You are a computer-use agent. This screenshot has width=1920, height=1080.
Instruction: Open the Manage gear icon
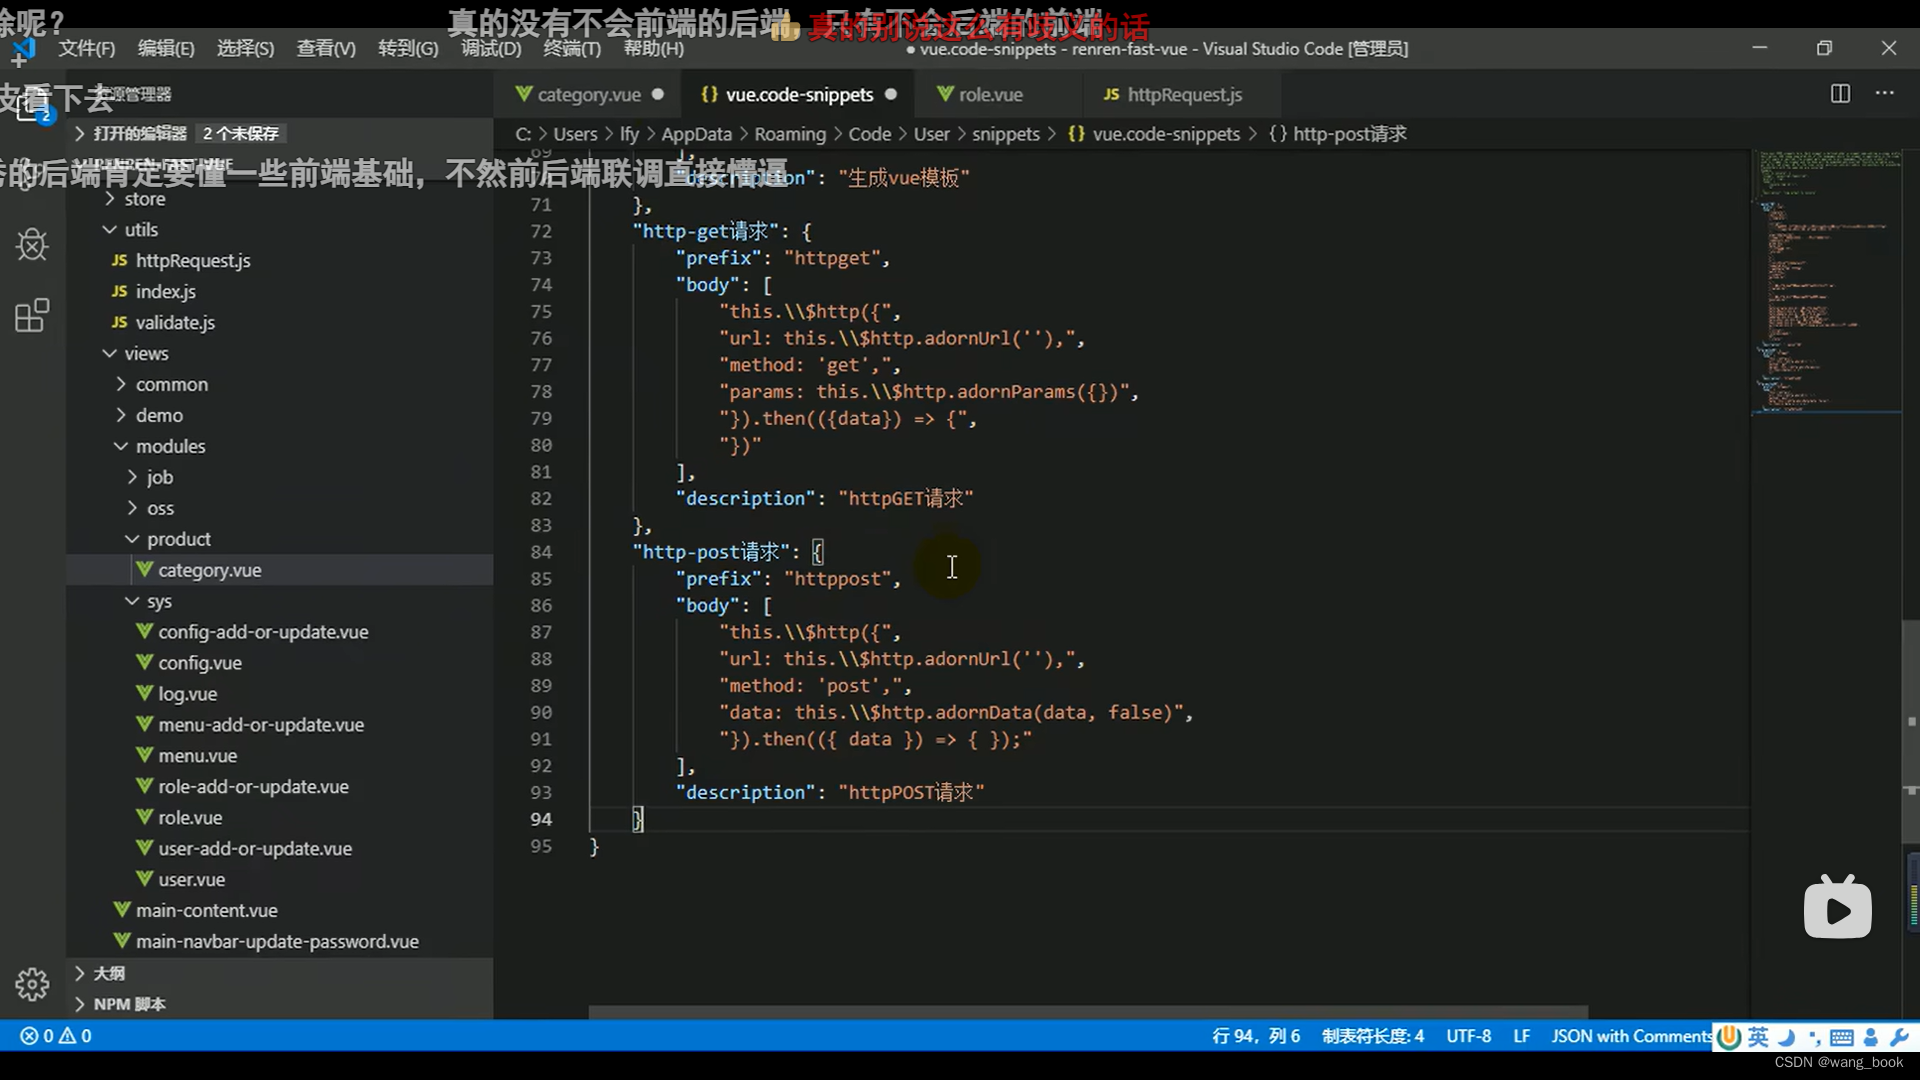[x=32, y=984]
